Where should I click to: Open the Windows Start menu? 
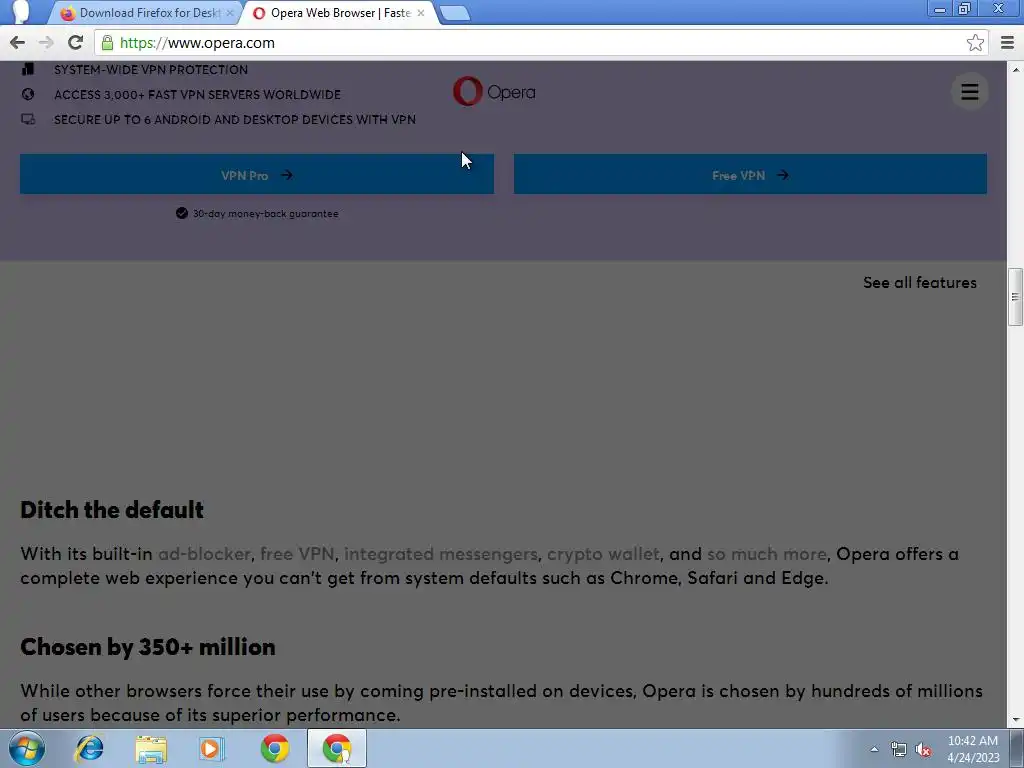pyautogui.click(x=27, y=748)
